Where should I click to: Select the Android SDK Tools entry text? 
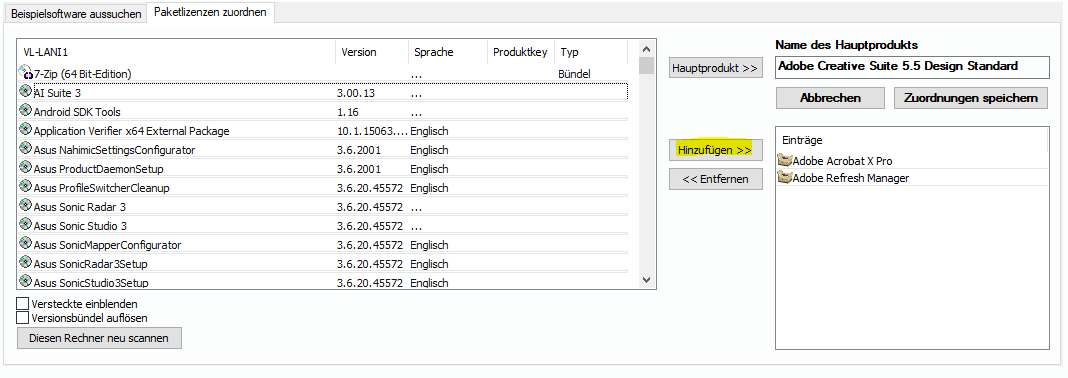click(x=77, y=112)
